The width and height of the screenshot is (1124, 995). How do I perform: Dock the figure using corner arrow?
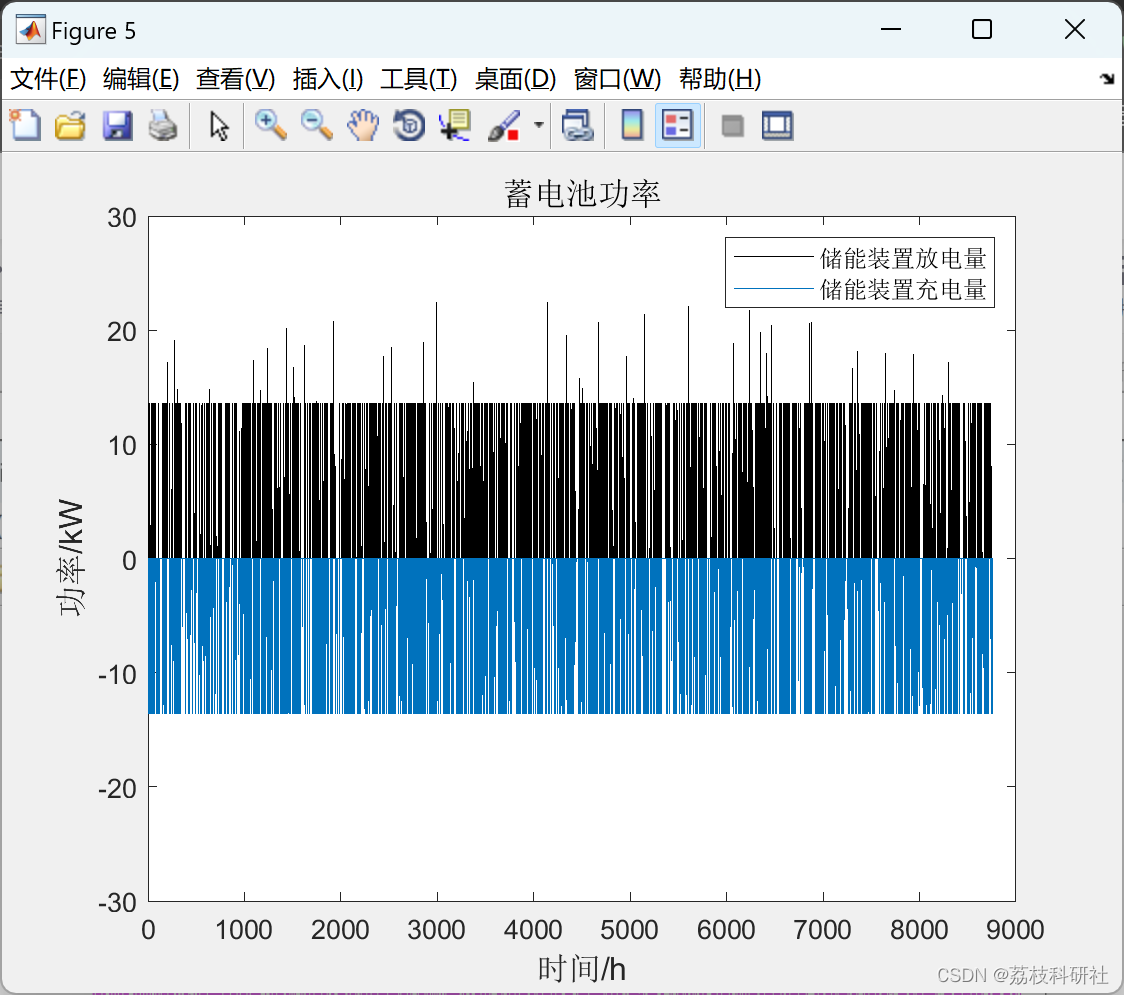[1108, 79]
